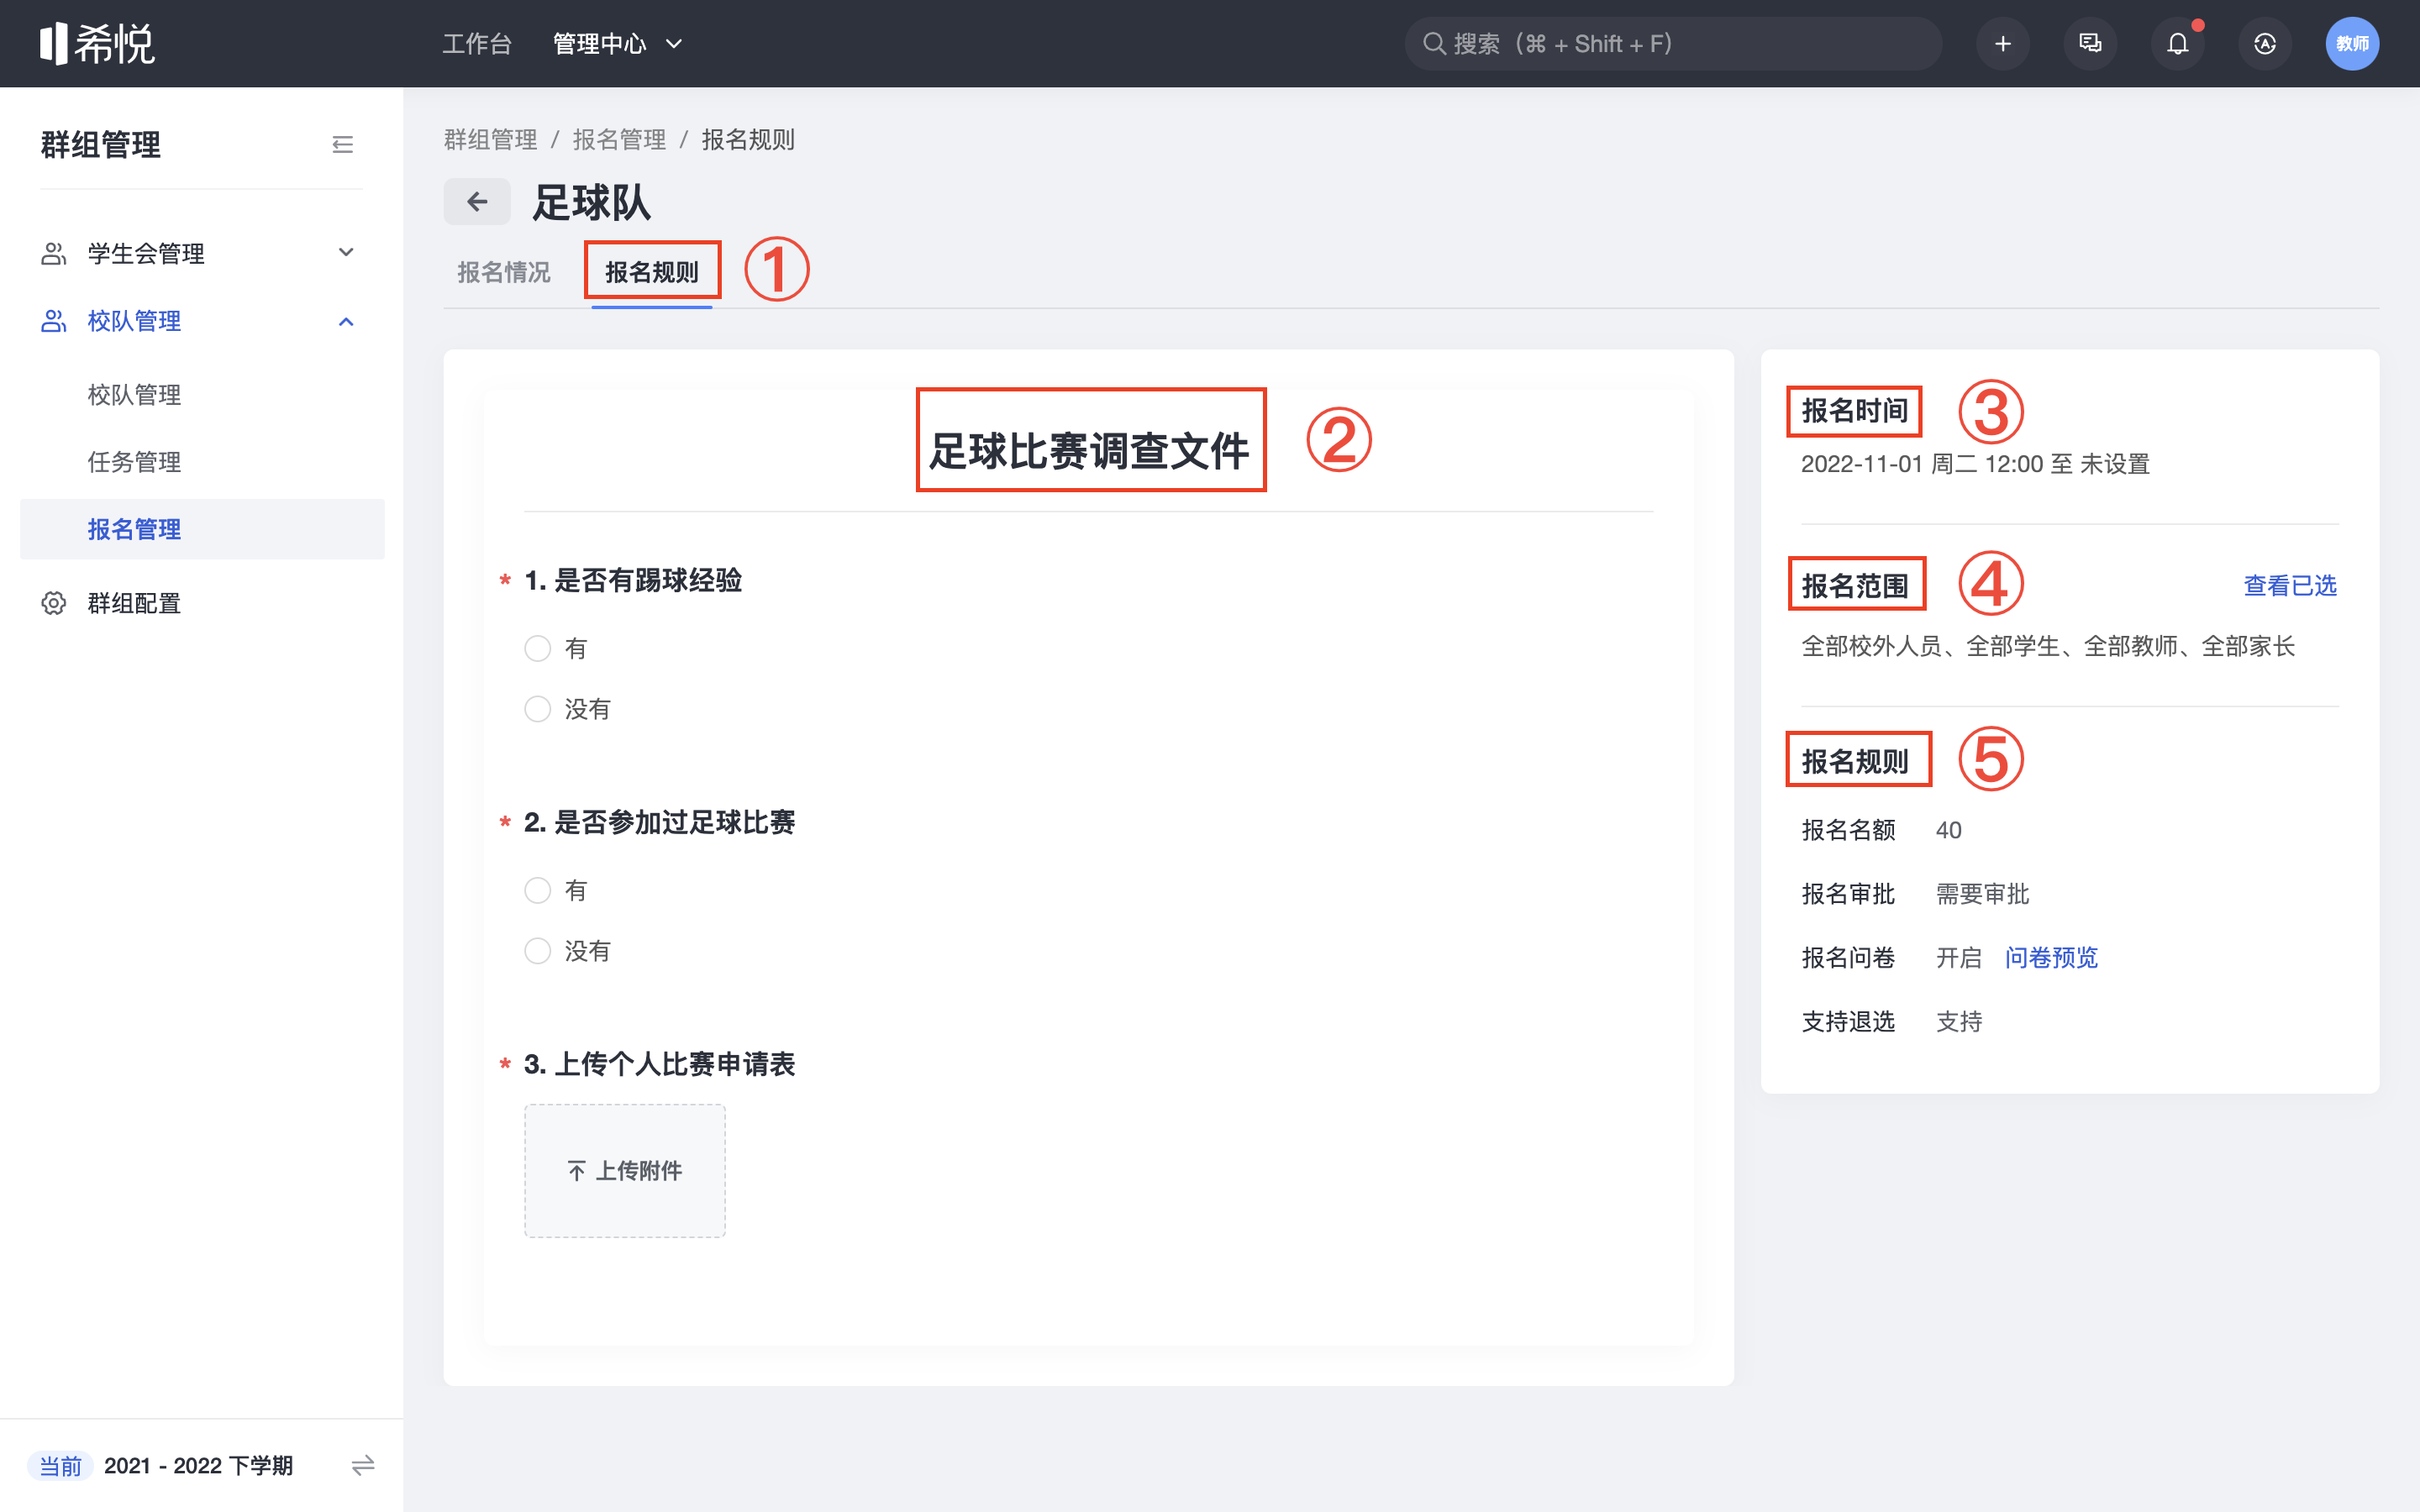Select 有 for 是否有踢球经验

[x=538, y=648]
